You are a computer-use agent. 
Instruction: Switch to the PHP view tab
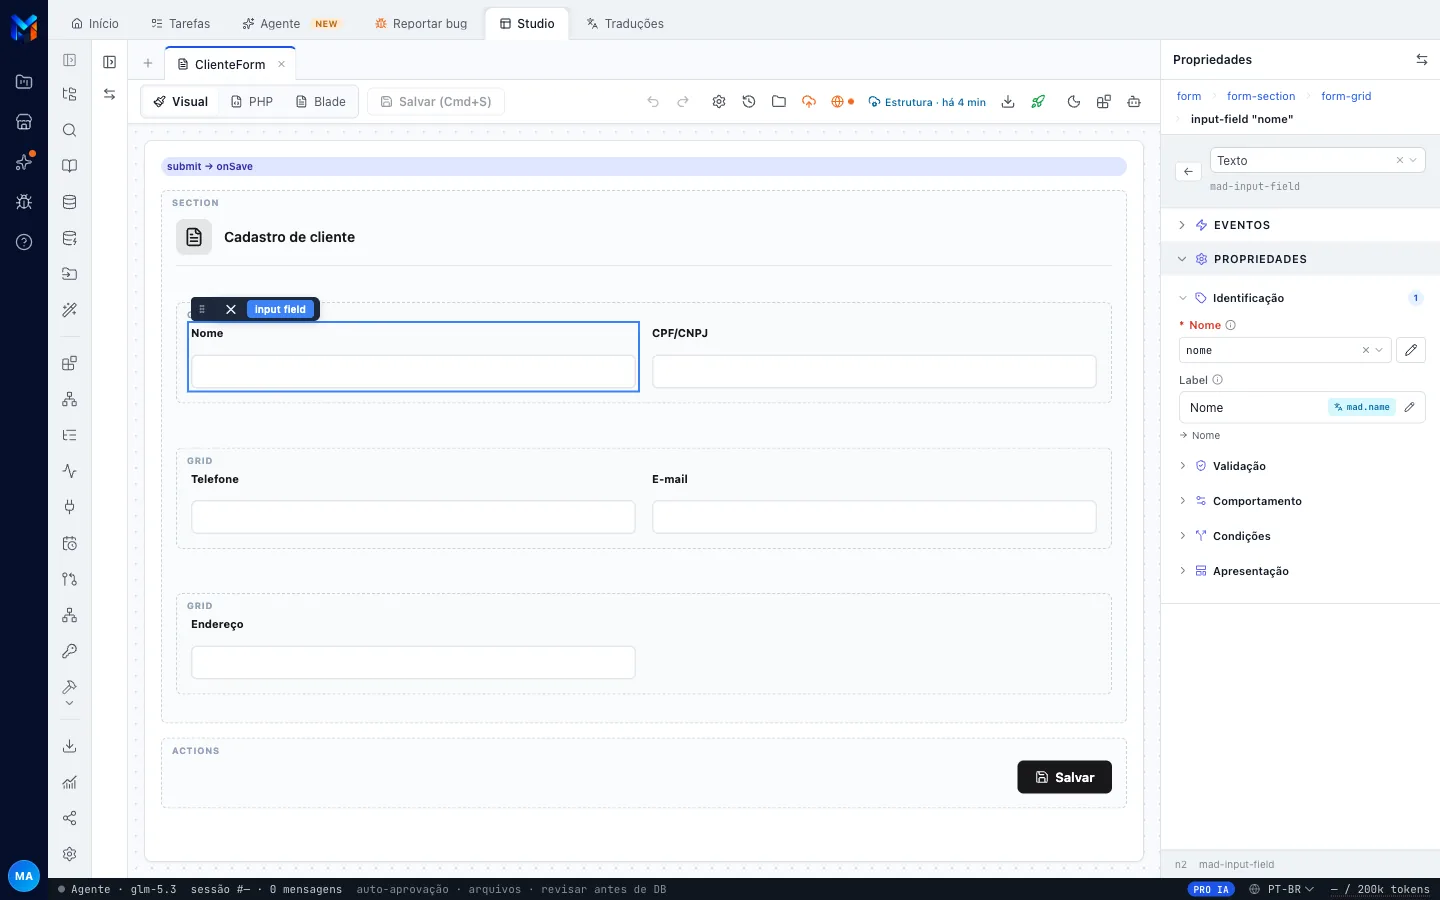[252, 102]
